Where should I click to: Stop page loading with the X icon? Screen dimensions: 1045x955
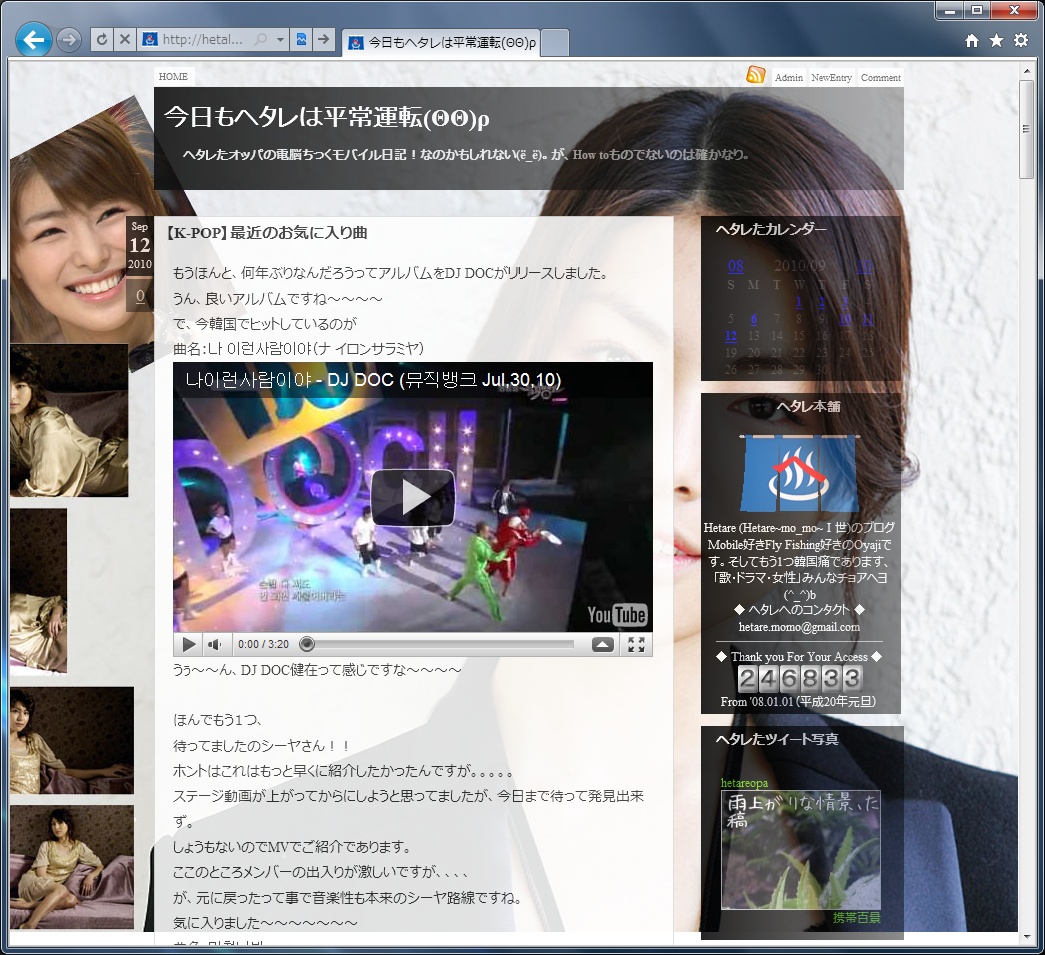pos(125,39)
